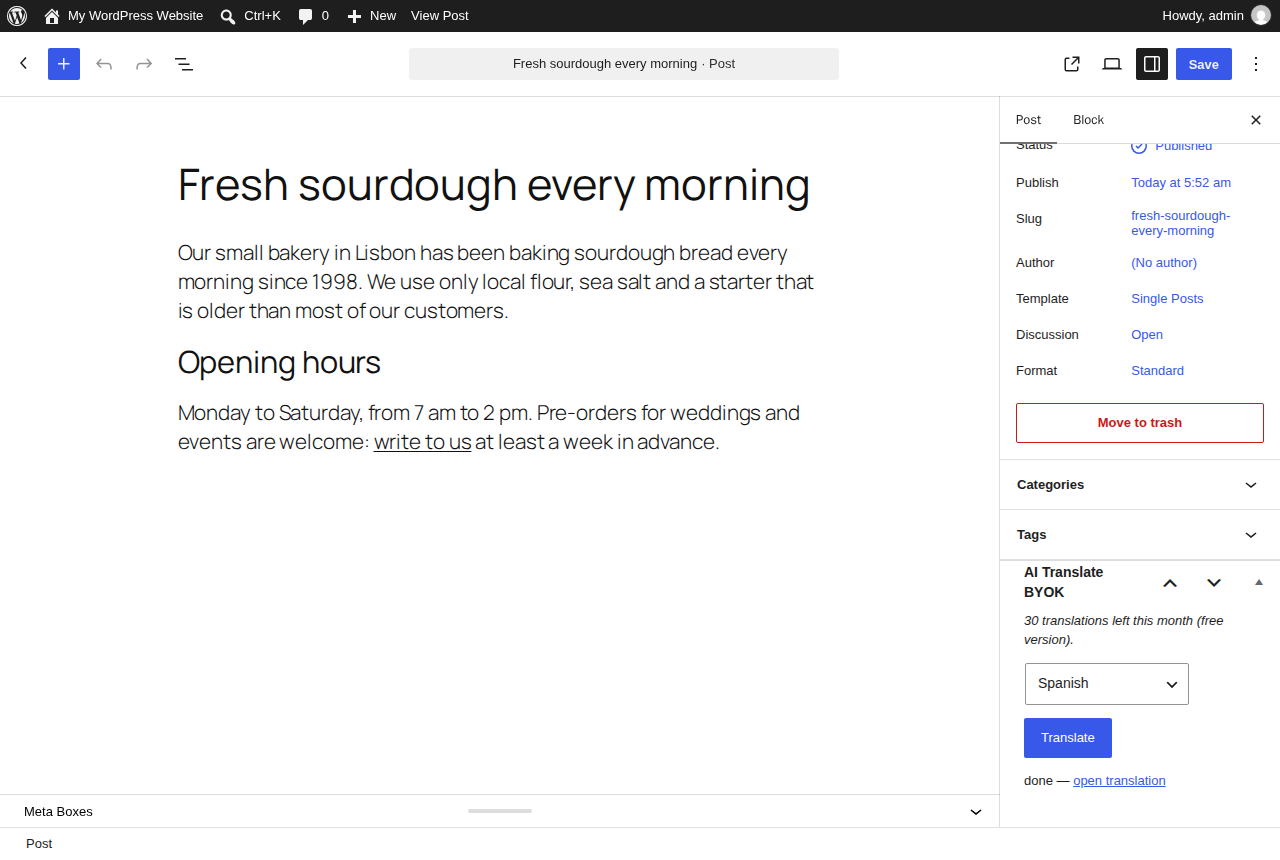Click the write to us link
1280x860 pixels.
(422, 442)
